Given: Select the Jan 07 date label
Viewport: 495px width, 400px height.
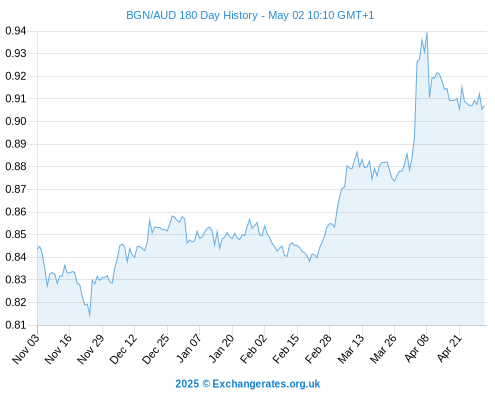Looking at the screenshot, I should [189, 349].
